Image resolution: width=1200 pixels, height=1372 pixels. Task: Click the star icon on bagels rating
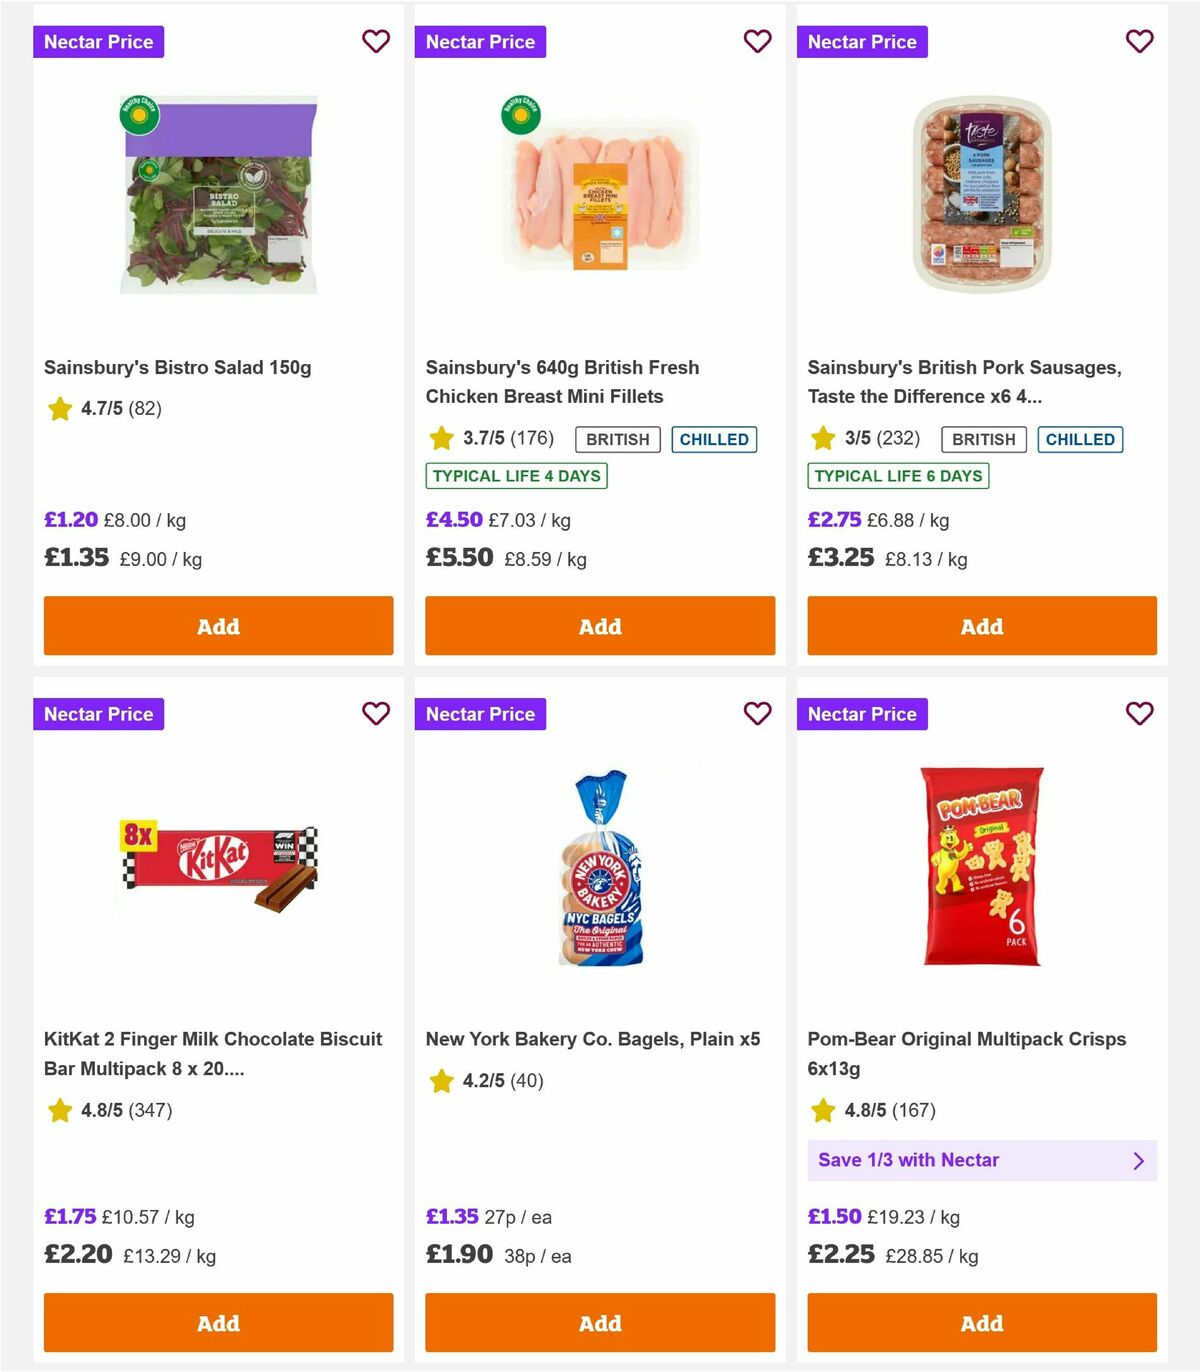440,1080
